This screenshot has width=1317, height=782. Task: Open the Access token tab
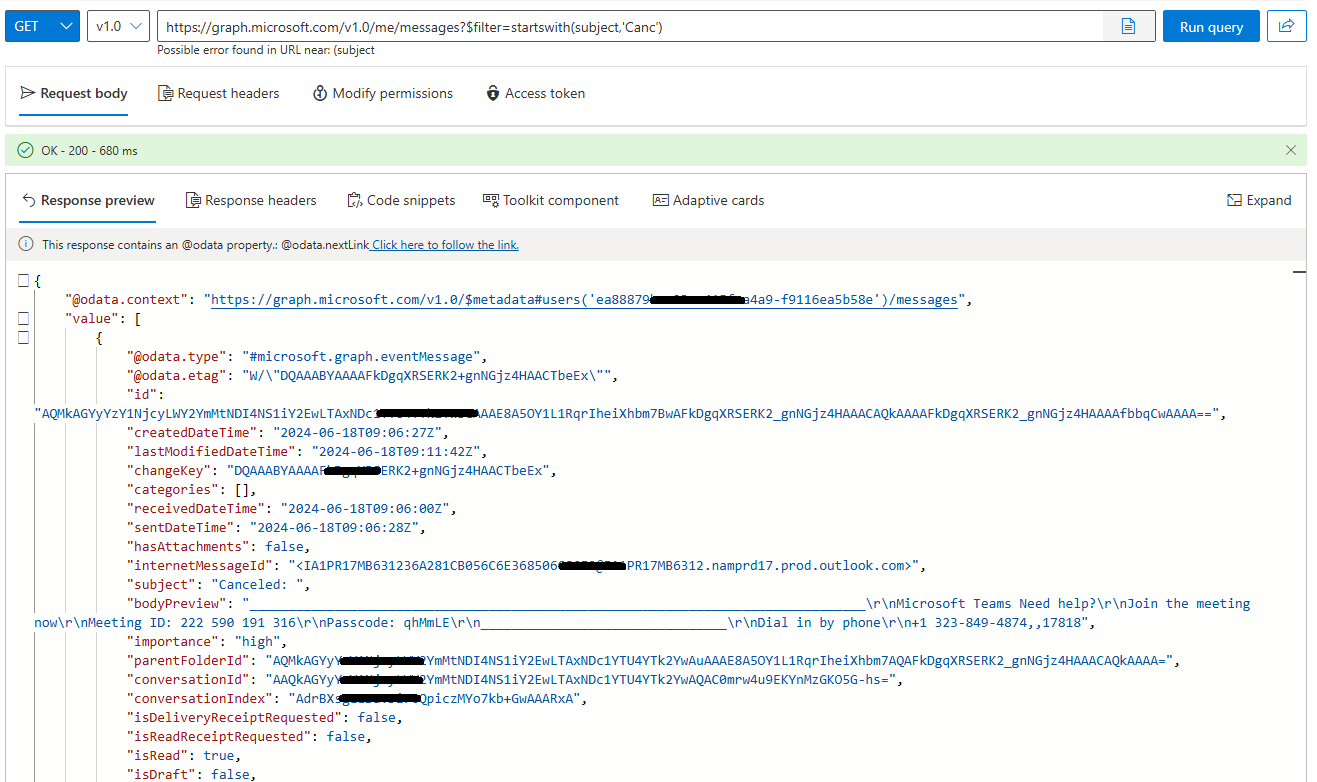coord(535,93)
